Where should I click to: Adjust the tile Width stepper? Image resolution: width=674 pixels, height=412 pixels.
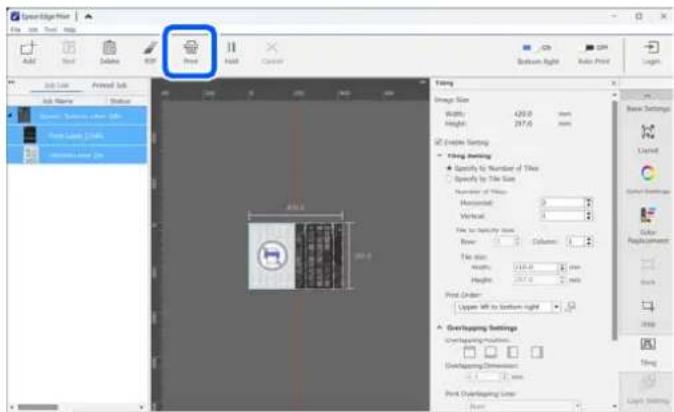pyautogui.click(x=562, y=267)
